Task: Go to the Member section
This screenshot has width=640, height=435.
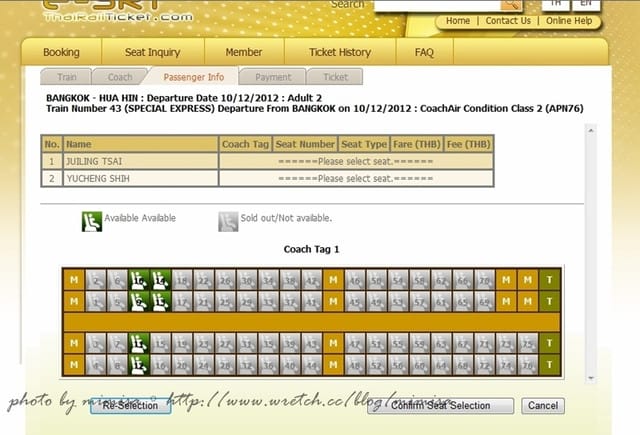Action: (x=244, y=52)
